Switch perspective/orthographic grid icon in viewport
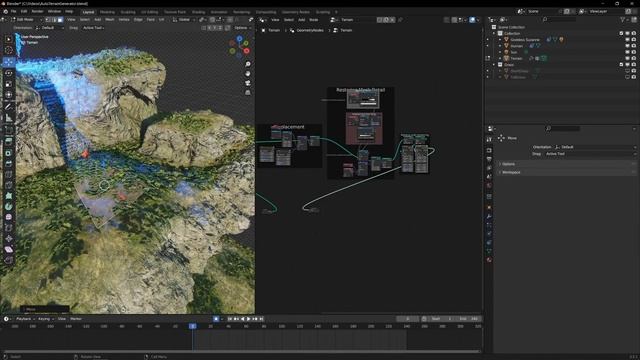 click(x=248, y=93)
